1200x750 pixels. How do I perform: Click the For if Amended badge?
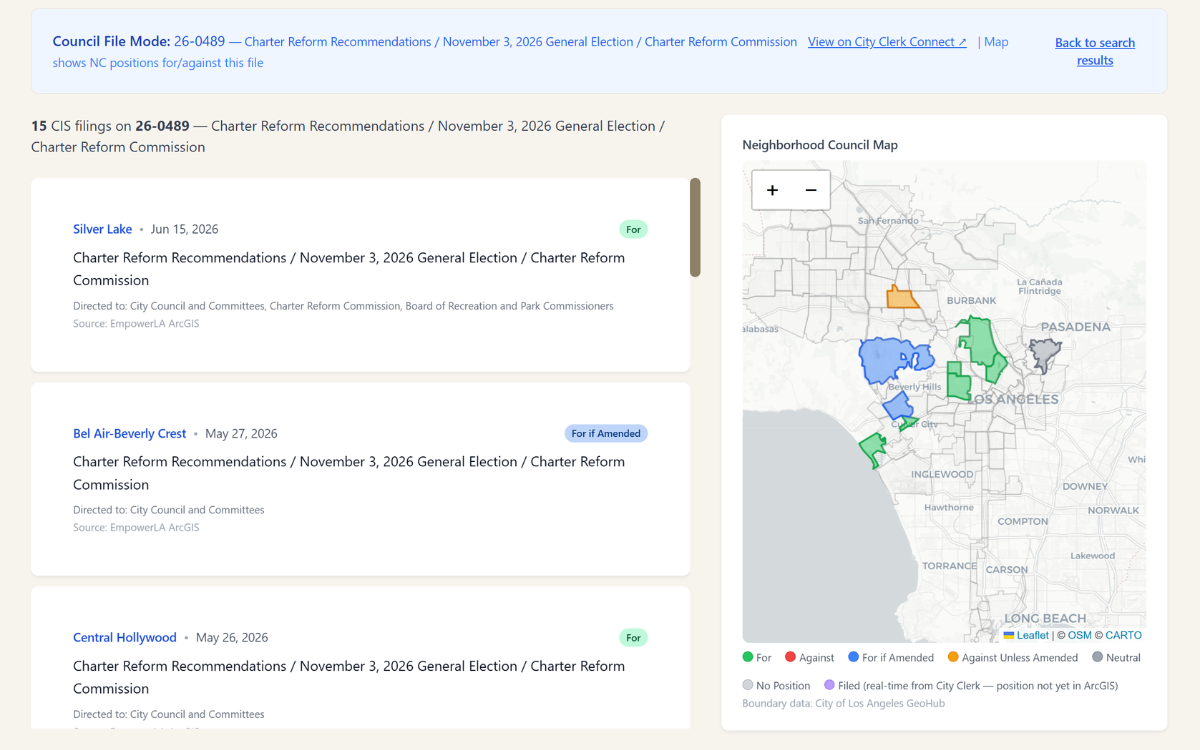(606, 434)
